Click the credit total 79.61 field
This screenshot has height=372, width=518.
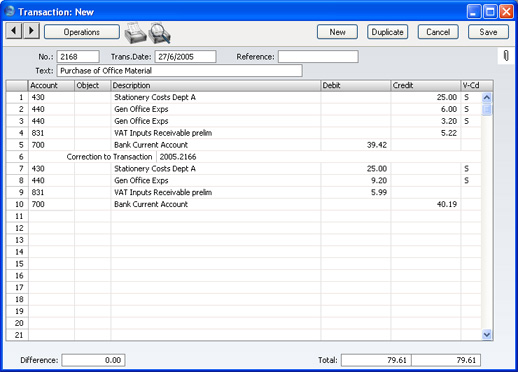(446, 360)
